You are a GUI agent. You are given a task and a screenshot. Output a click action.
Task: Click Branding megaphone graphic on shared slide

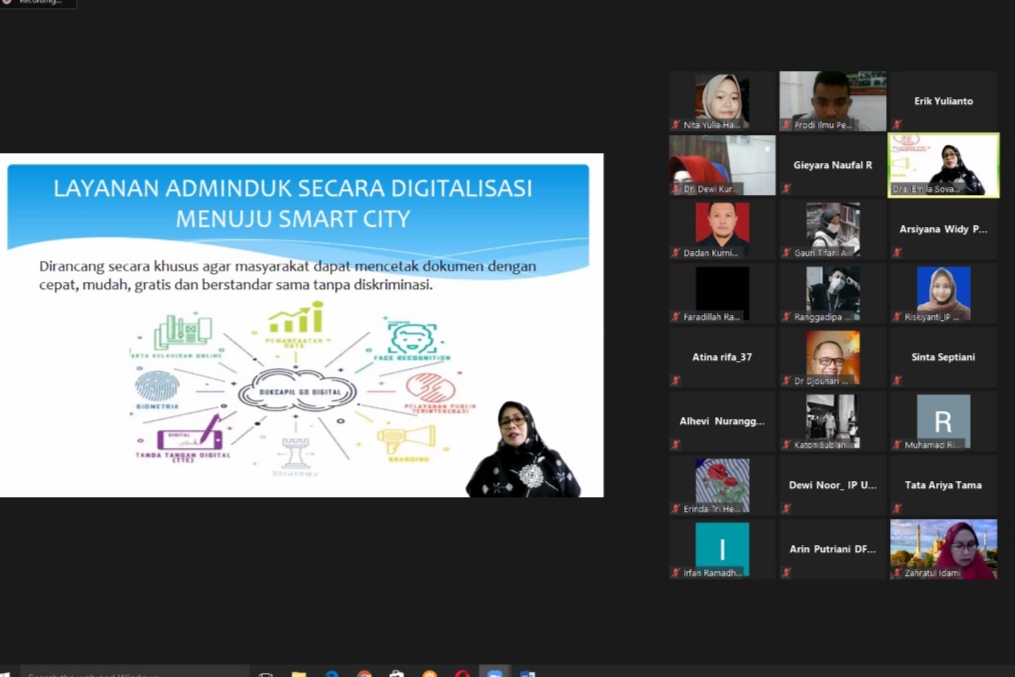point(407,444)
